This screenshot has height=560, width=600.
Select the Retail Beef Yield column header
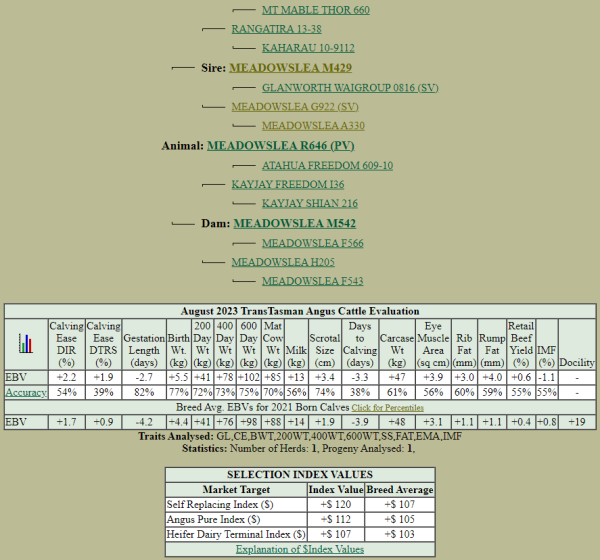point(521,344)
